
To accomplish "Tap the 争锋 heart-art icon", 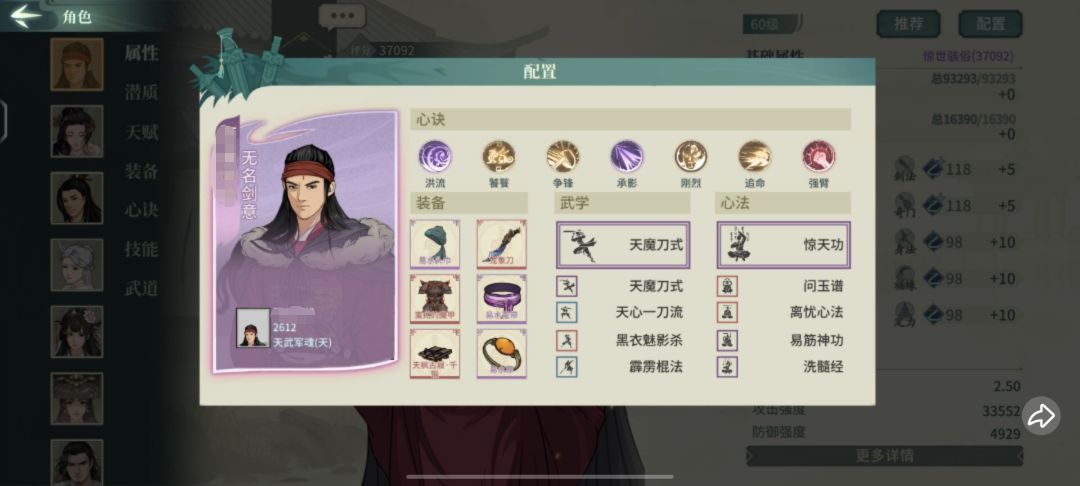I will point(563,156).
